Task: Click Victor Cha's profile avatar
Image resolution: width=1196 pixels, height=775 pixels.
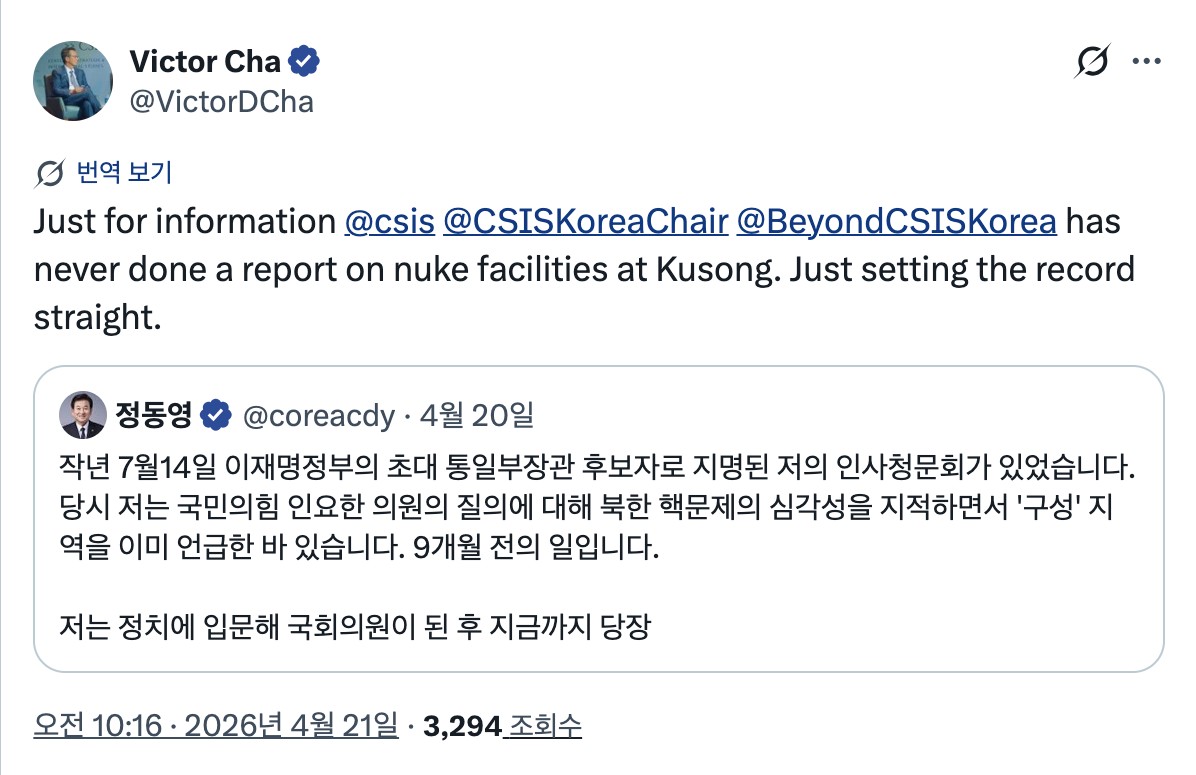Action: click(73, 80)
